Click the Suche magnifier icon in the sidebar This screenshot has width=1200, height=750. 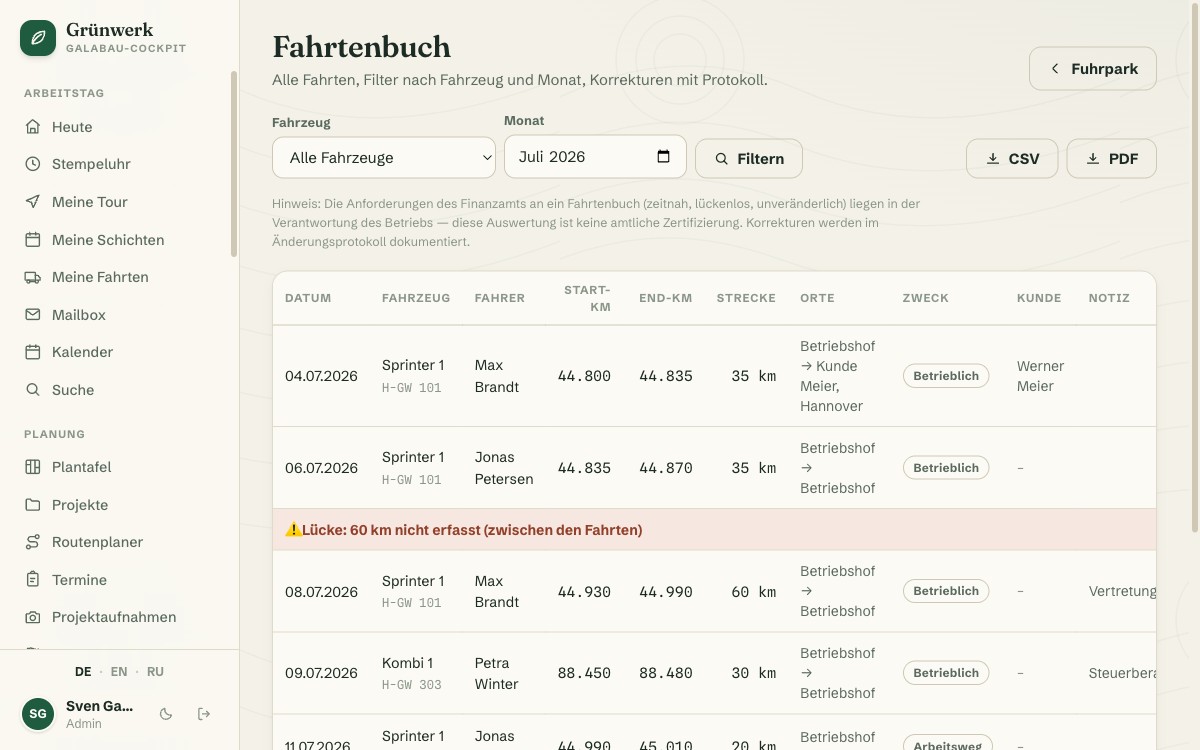[33, 390]
